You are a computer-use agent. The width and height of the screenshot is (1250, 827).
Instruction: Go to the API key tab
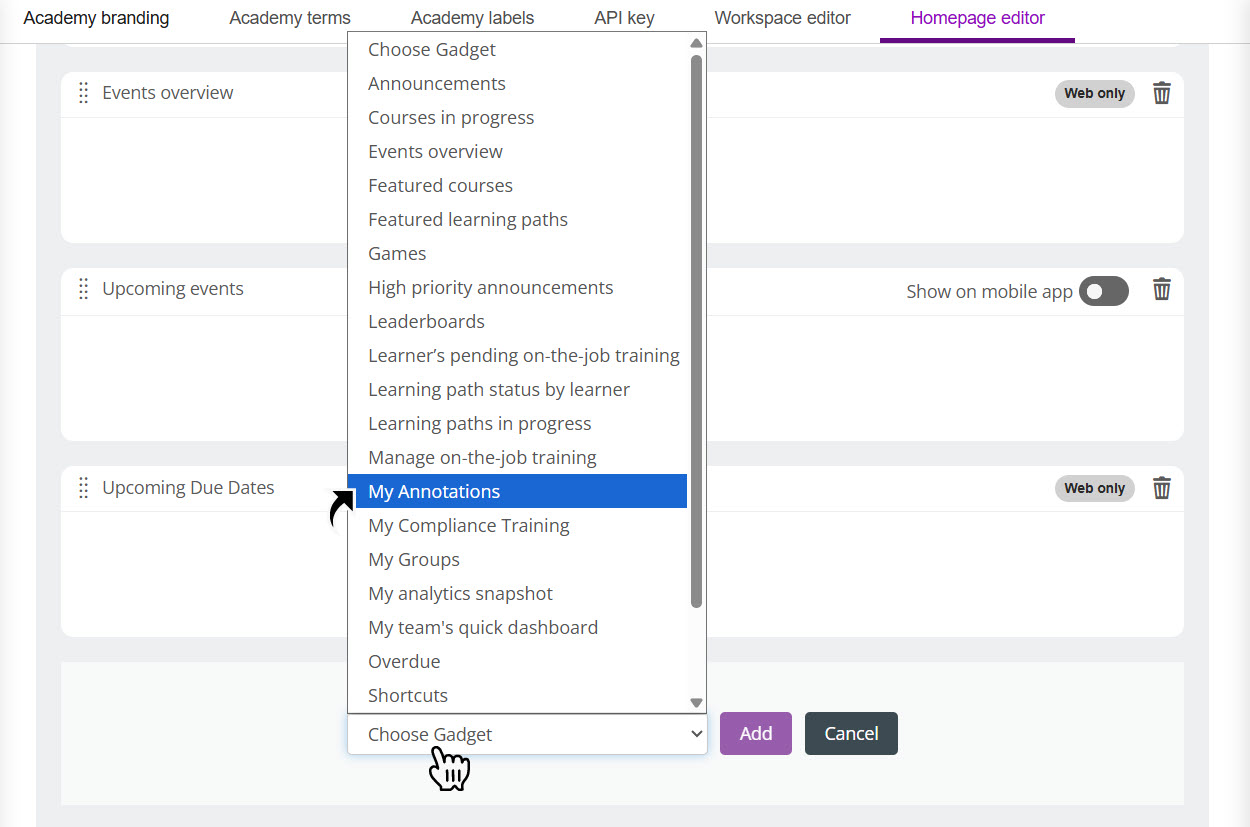point(624,18)
